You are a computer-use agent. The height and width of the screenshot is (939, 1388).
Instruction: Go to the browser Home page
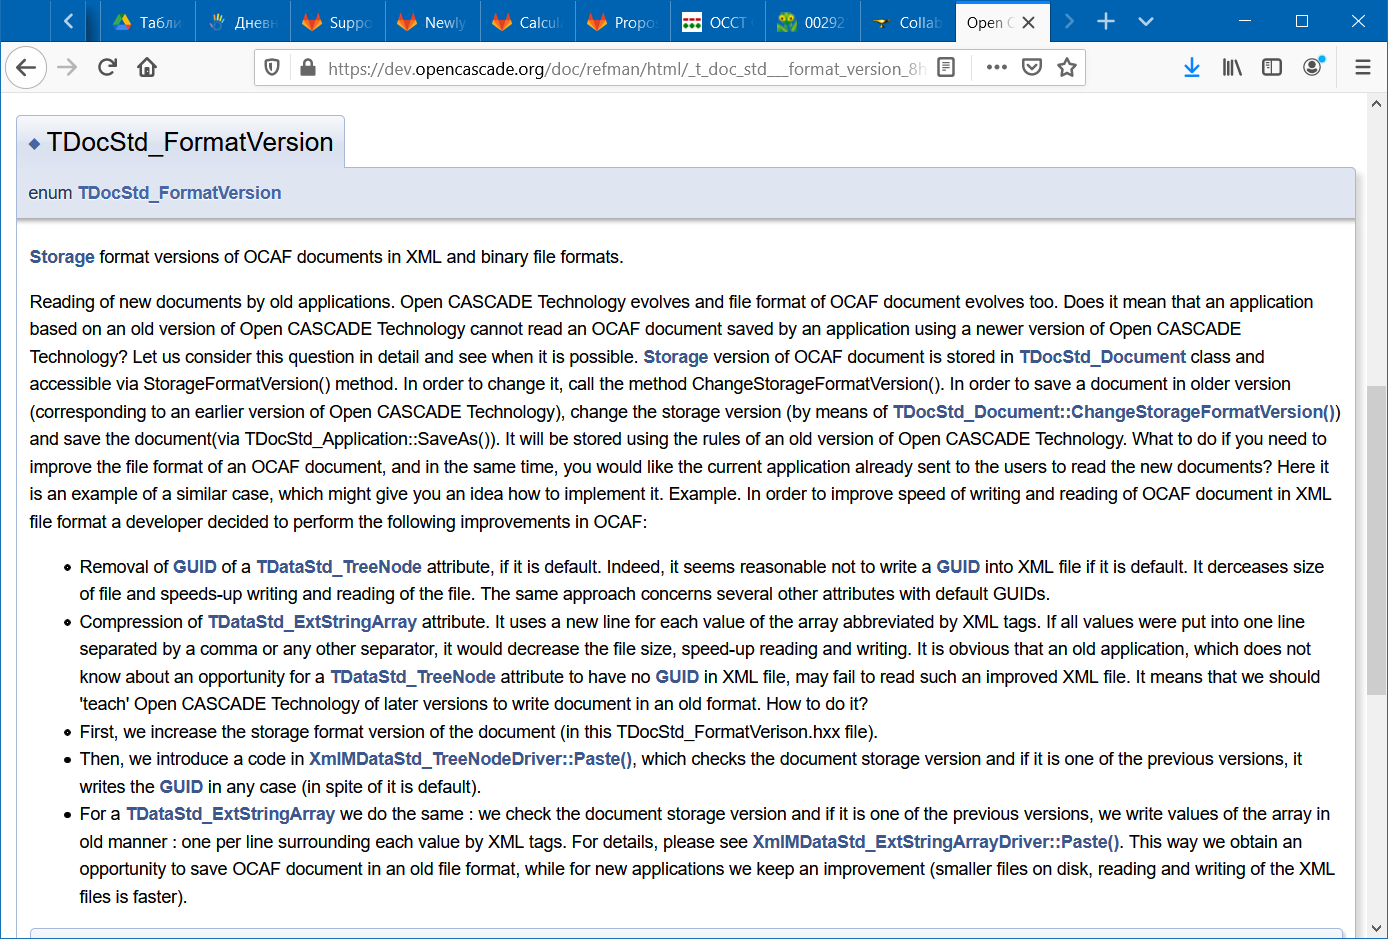(x=147, y=68)
